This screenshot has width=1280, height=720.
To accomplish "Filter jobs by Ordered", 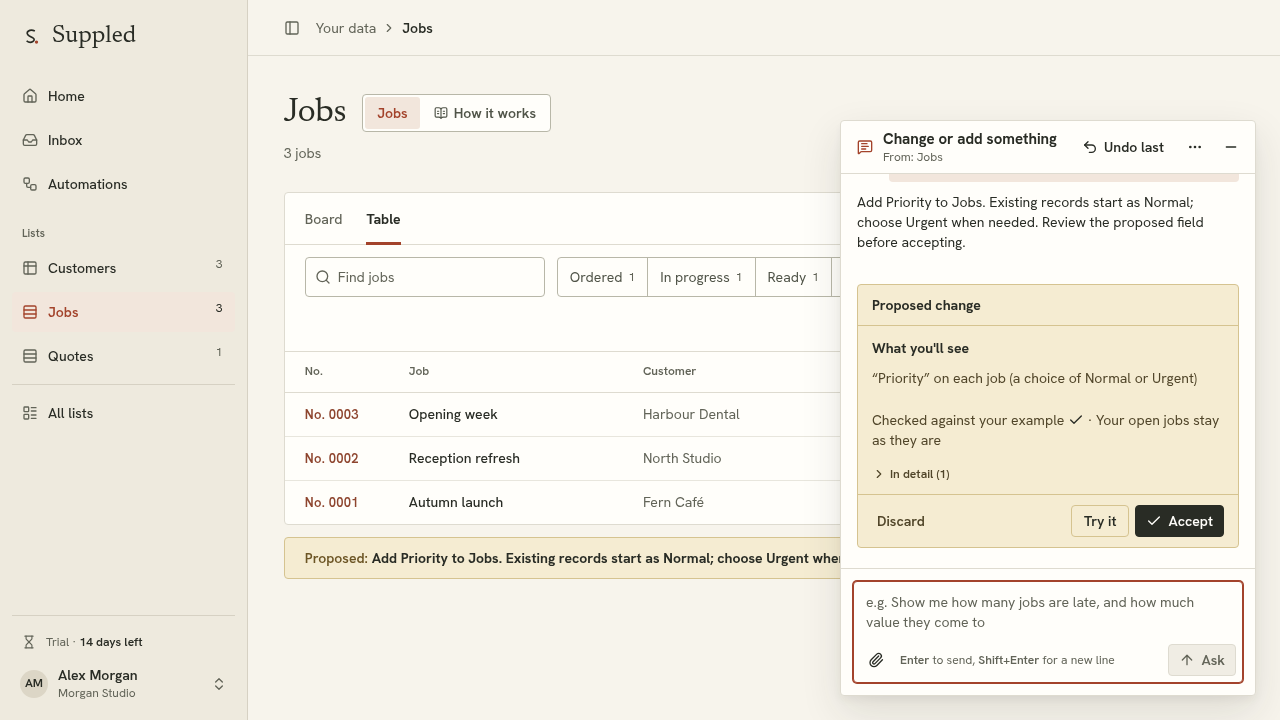I will click(602, 277).
